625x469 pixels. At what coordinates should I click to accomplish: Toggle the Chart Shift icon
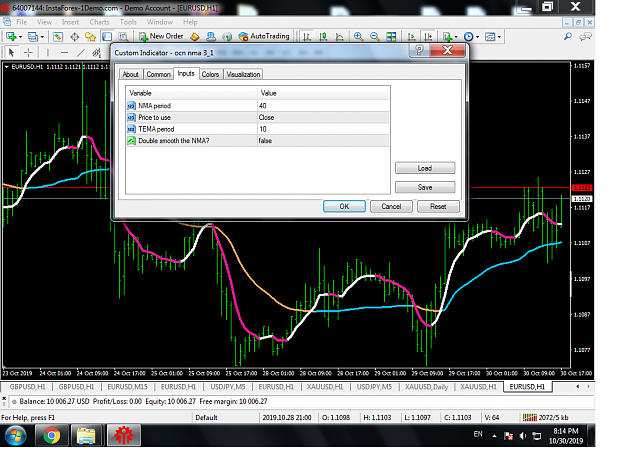[428, 37]
